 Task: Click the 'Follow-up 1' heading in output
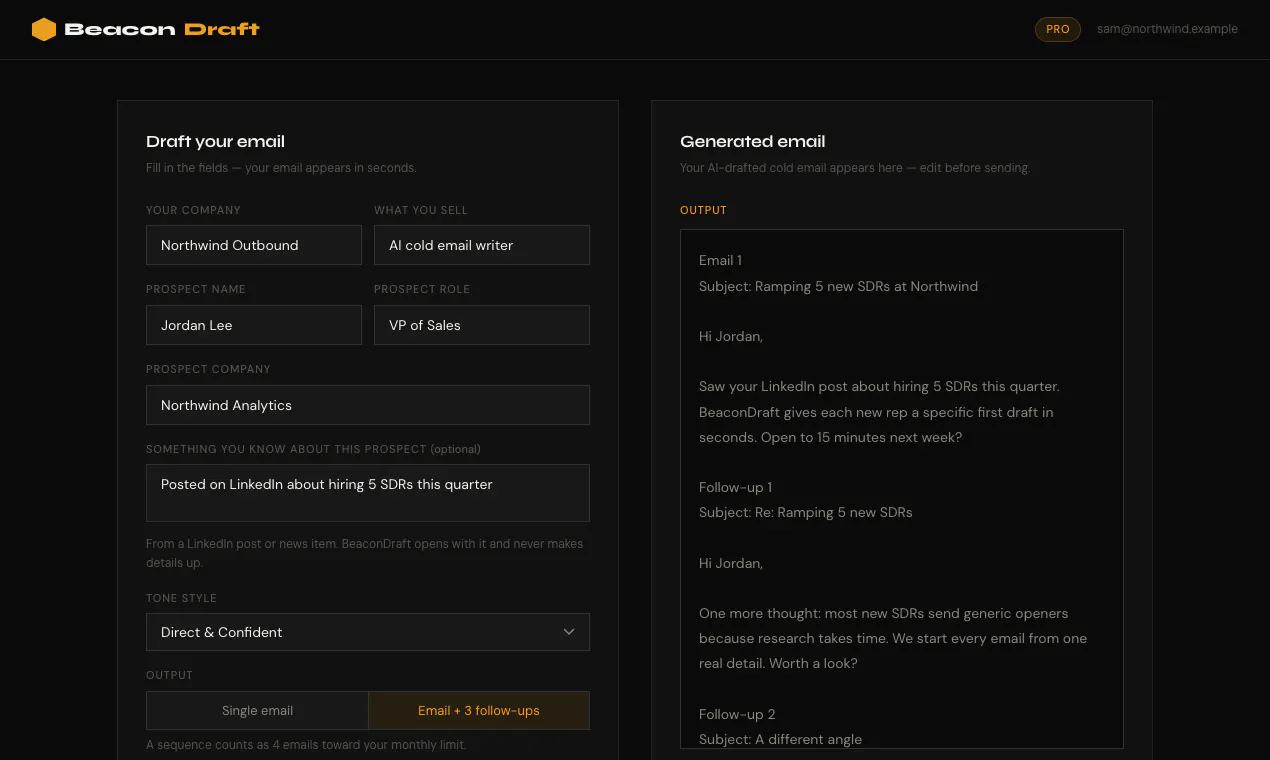[x=735, y=487]
